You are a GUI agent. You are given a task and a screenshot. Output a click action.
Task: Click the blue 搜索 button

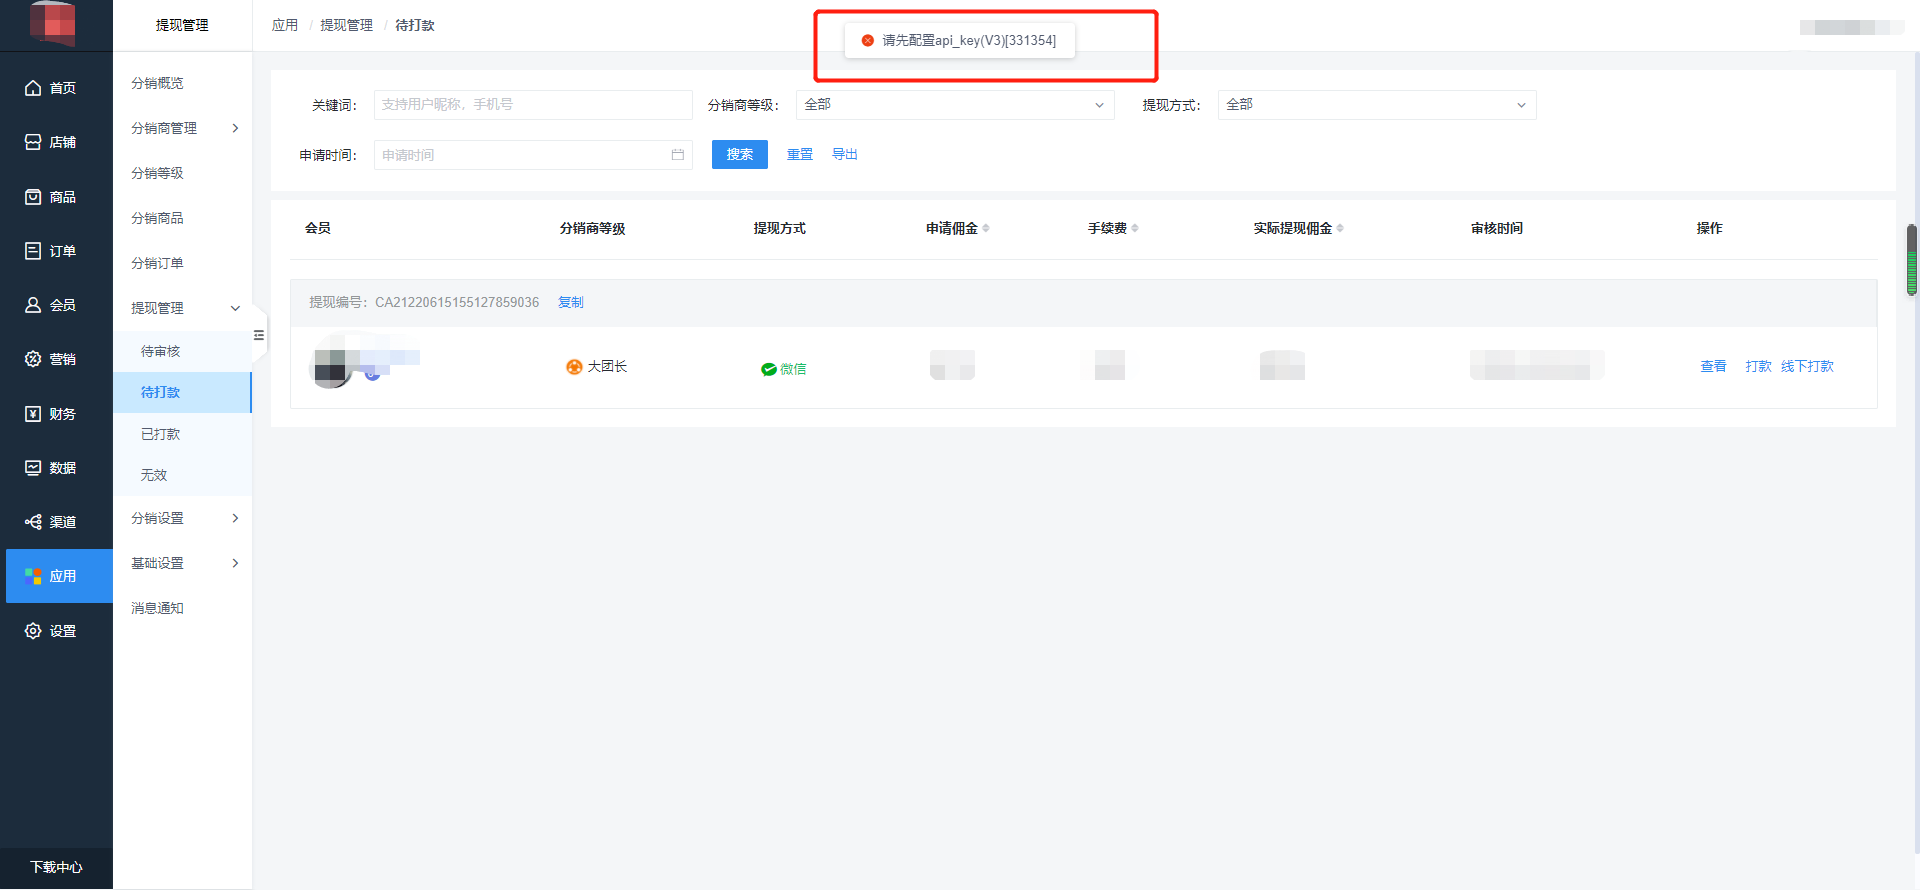coord(739,154)
